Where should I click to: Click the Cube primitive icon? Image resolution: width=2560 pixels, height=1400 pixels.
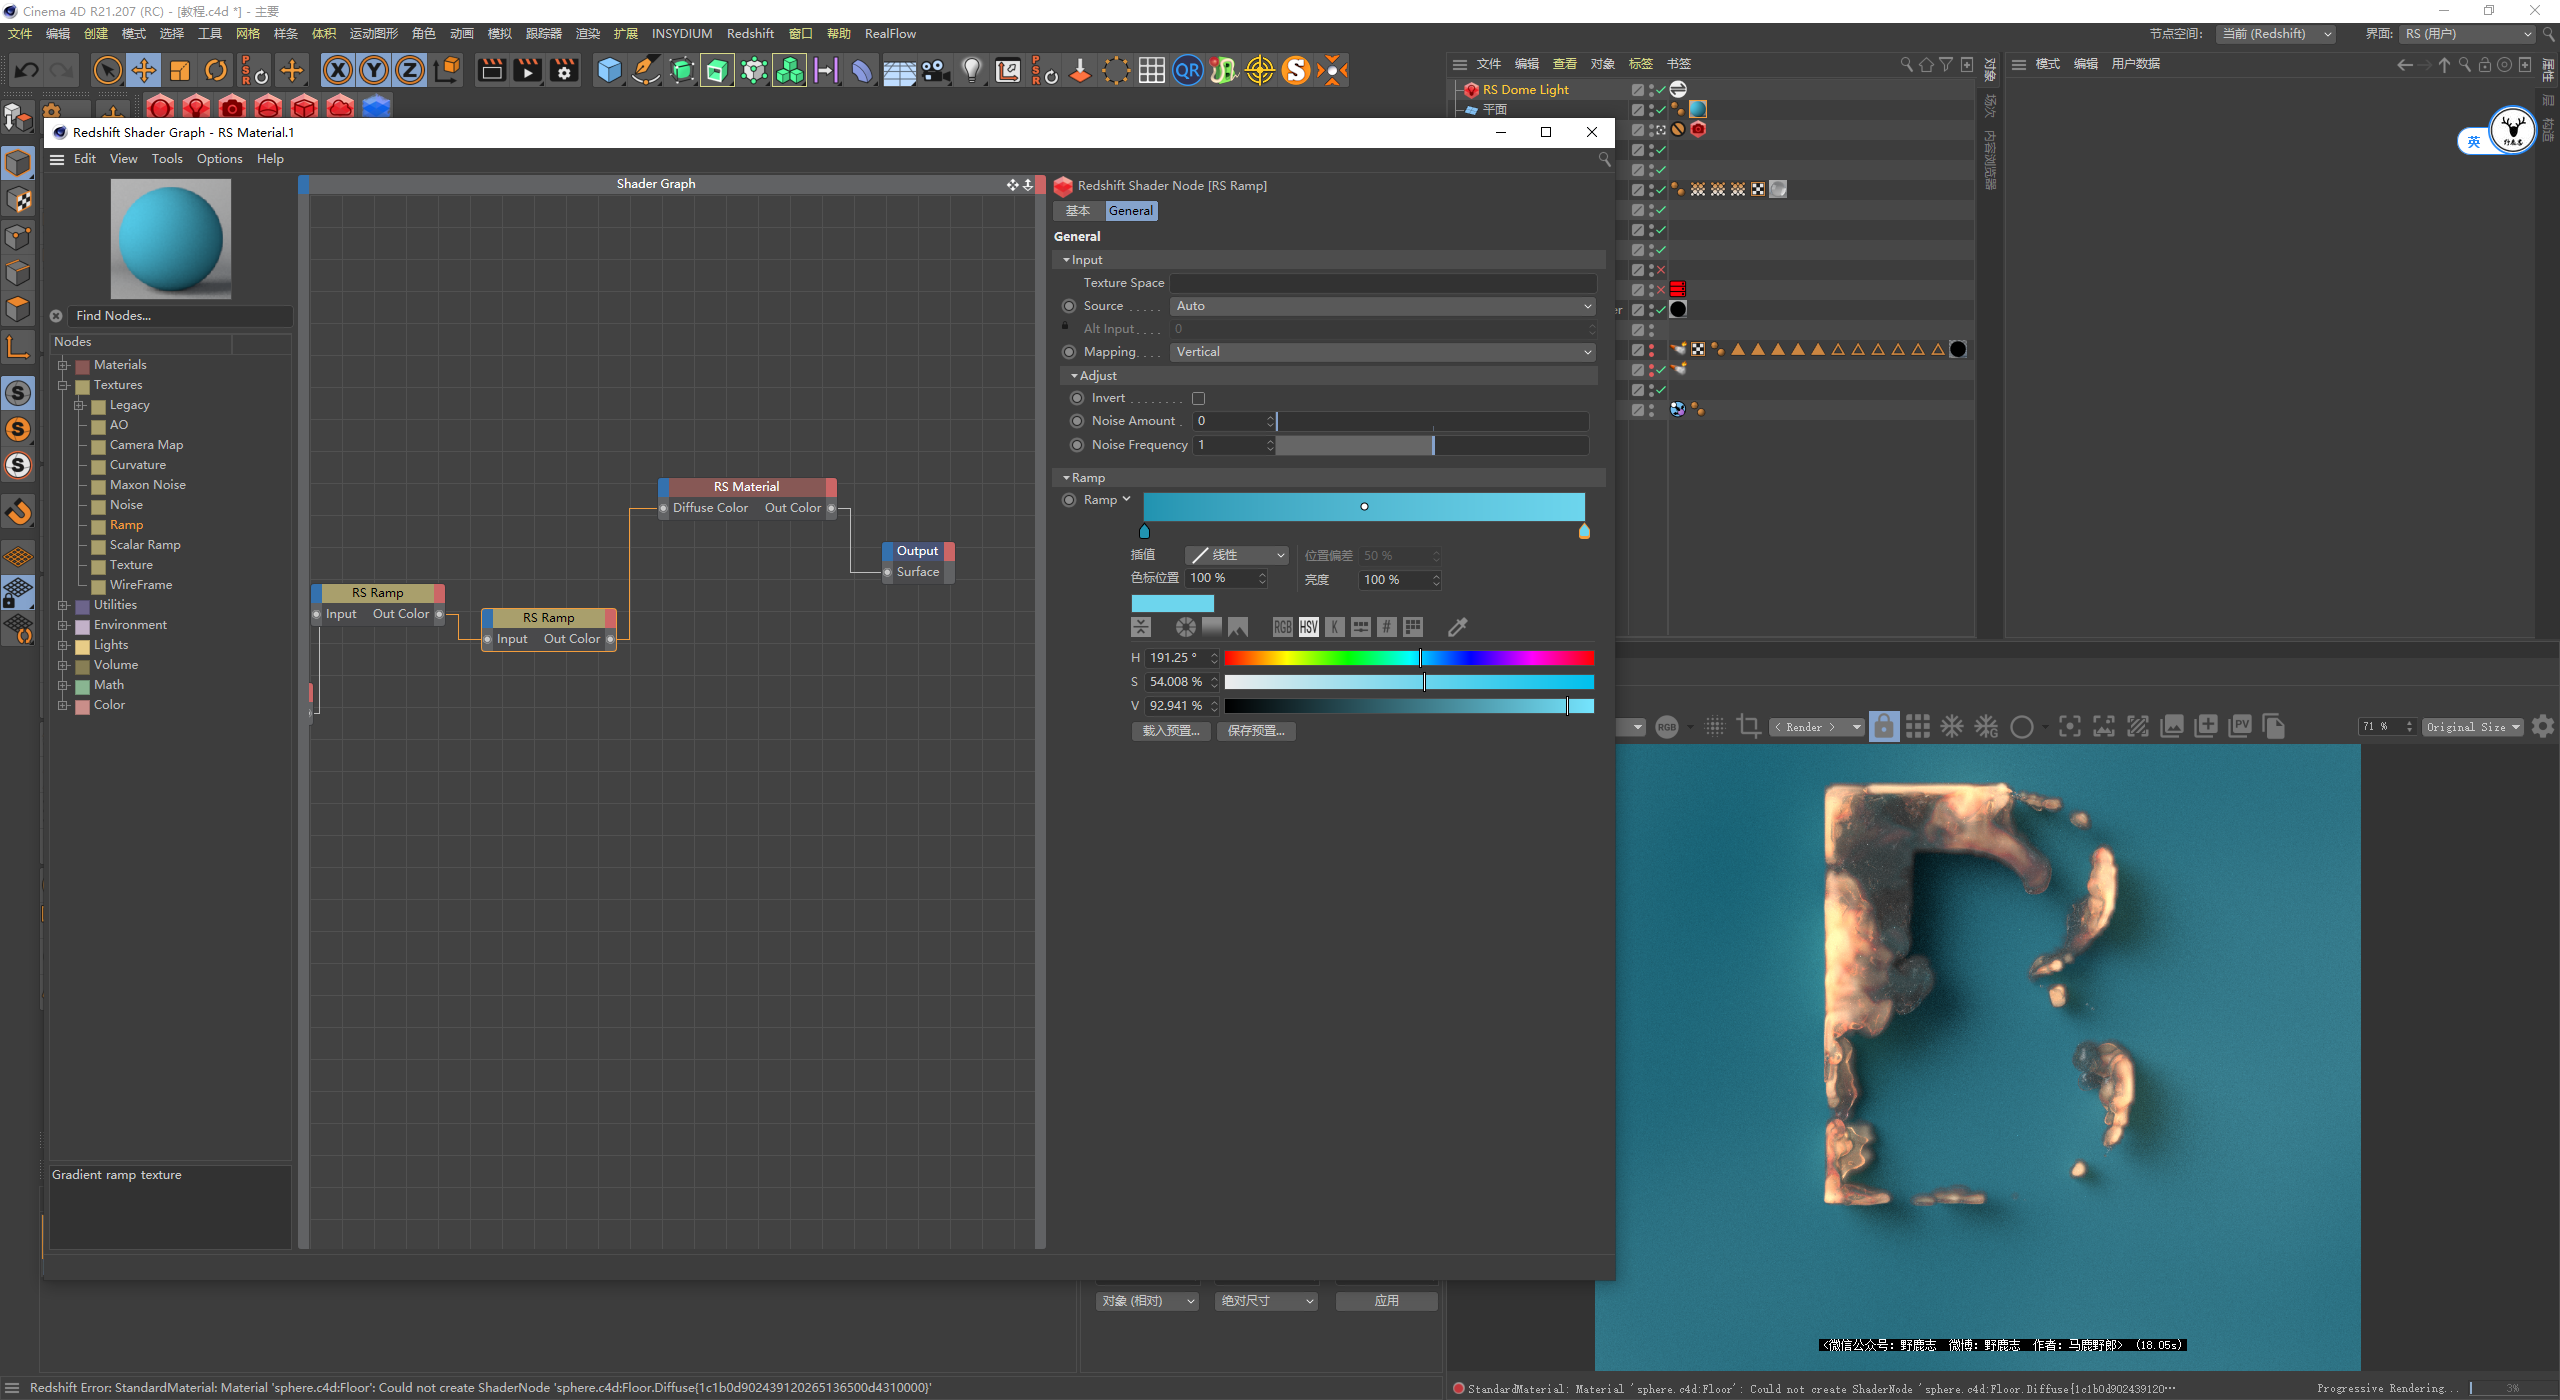[609, 71]
